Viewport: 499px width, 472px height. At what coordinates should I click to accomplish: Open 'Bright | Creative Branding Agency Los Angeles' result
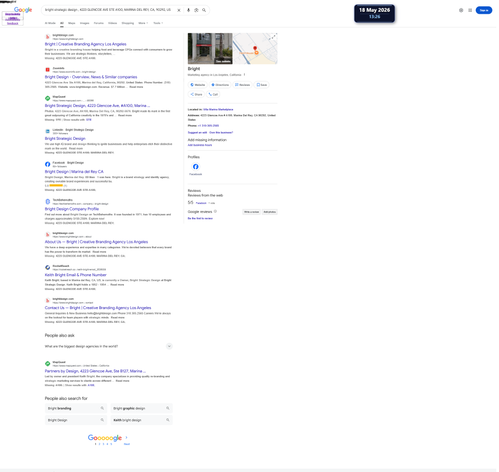pos(86,44)
